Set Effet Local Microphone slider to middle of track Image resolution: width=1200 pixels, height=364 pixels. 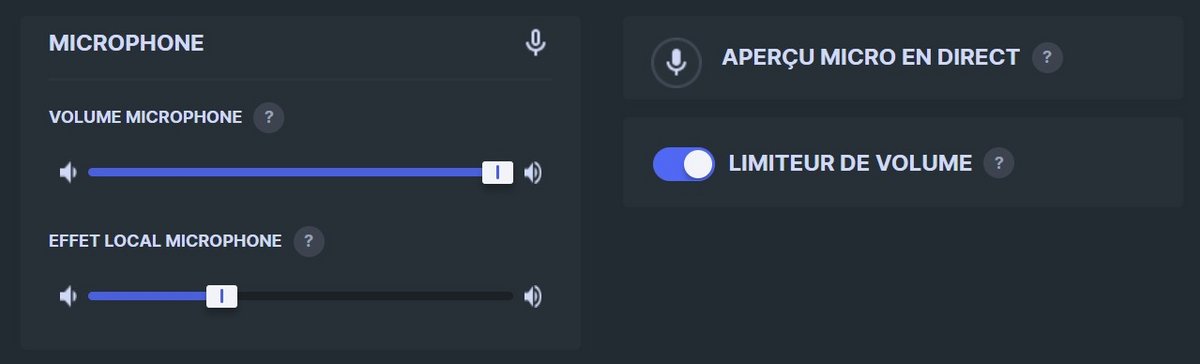pyautogui.click(x=301, y=297)
